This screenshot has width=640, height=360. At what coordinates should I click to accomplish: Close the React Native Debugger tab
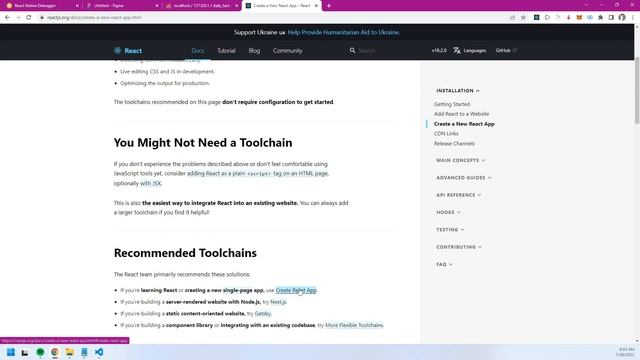coord(77,6)
